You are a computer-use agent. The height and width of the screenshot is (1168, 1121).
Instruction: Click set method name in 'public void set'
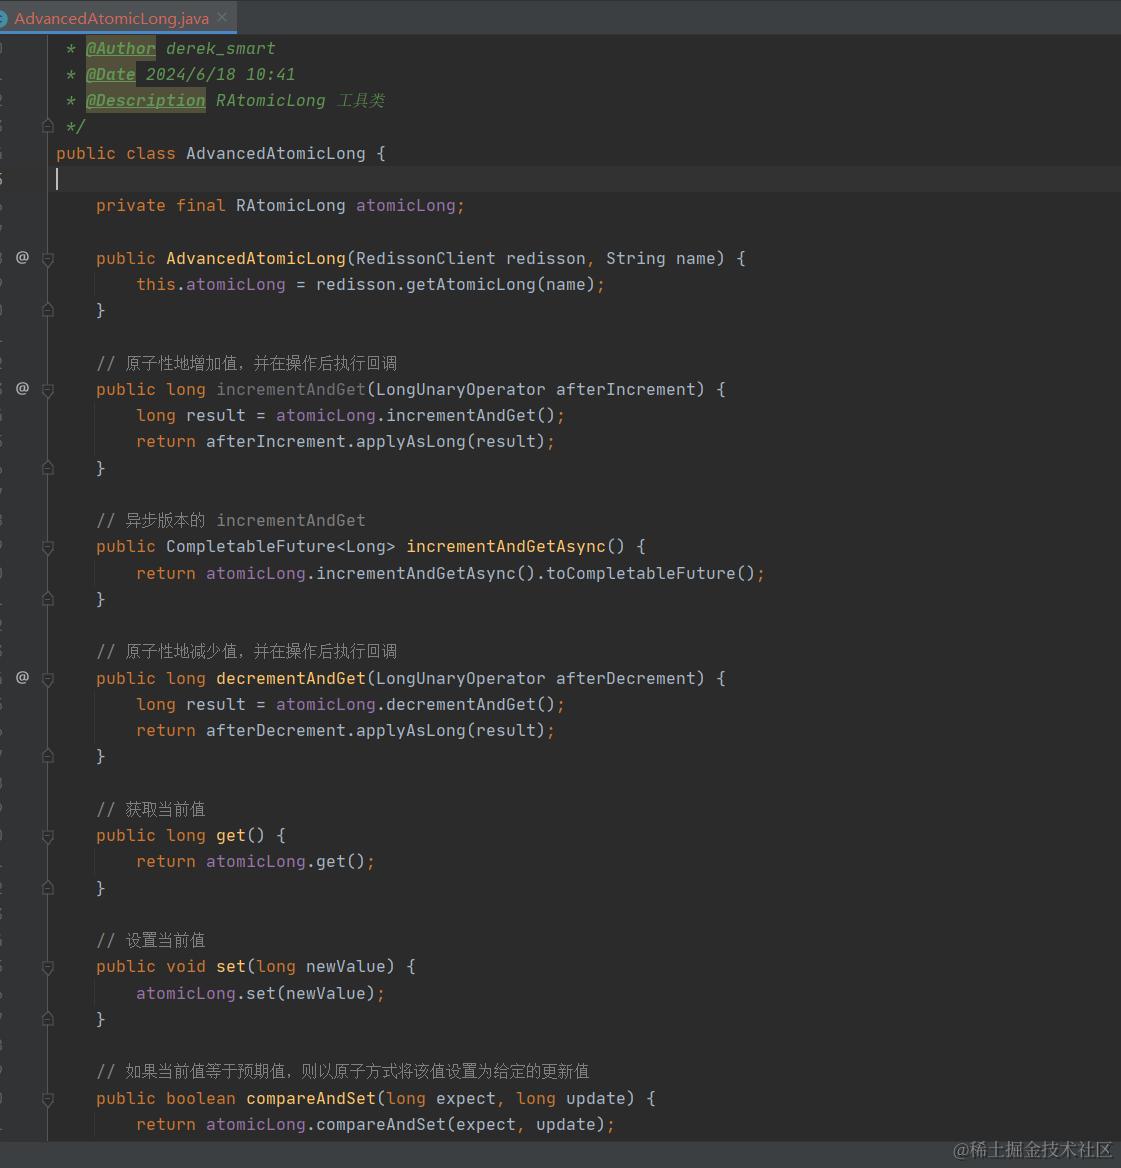[x=231, y=967]
